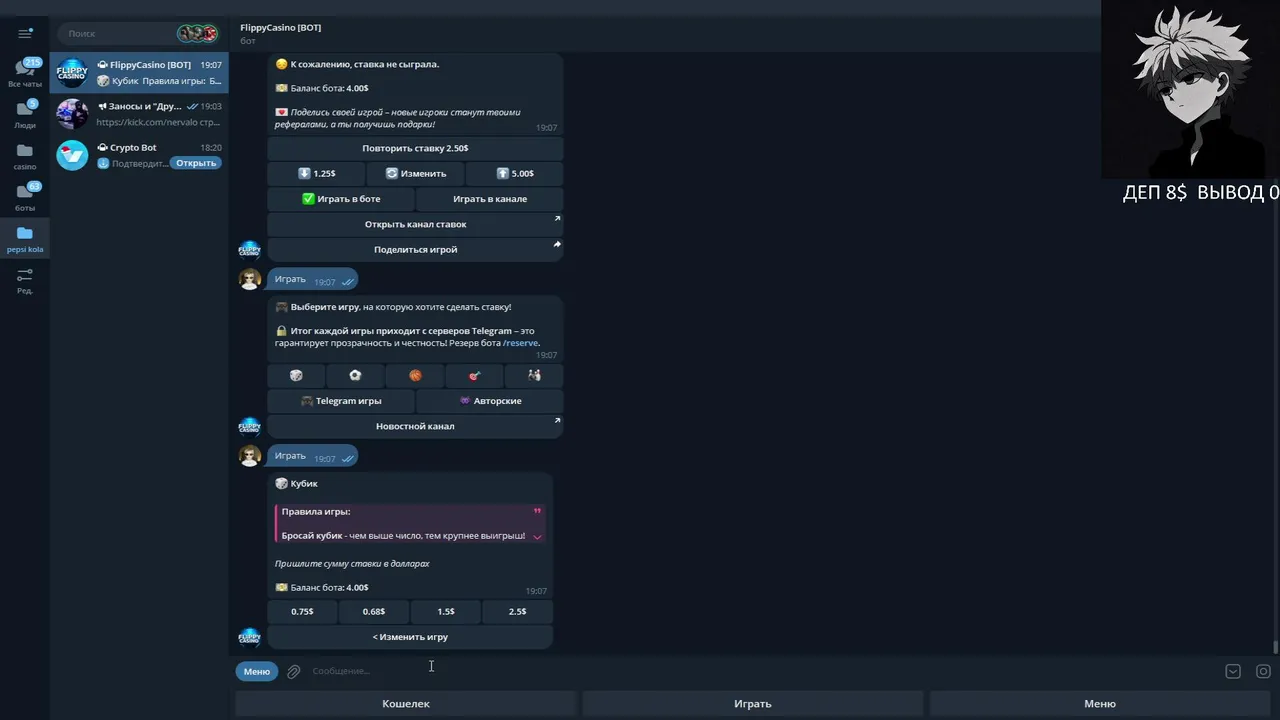Click the chat scrollbar thumb
Image resolution: width=1280 pixels, height=720 pixels.
pyautogui.click(x=1275, y=648)
